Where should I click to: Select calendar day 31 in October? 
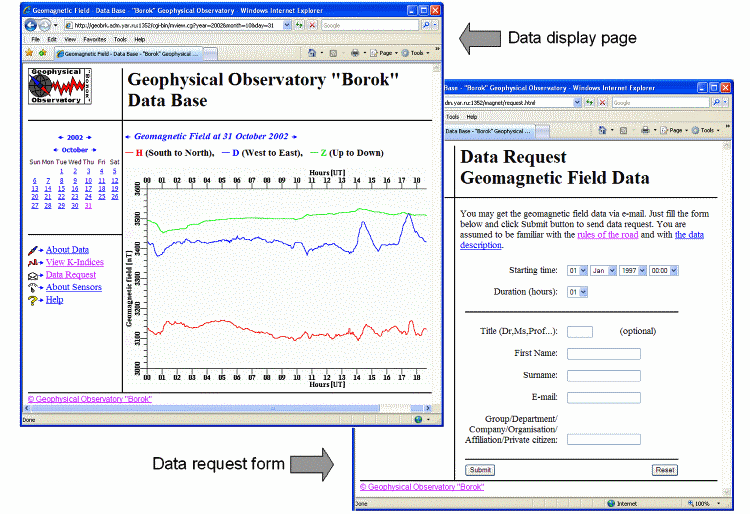pos(88,206)
